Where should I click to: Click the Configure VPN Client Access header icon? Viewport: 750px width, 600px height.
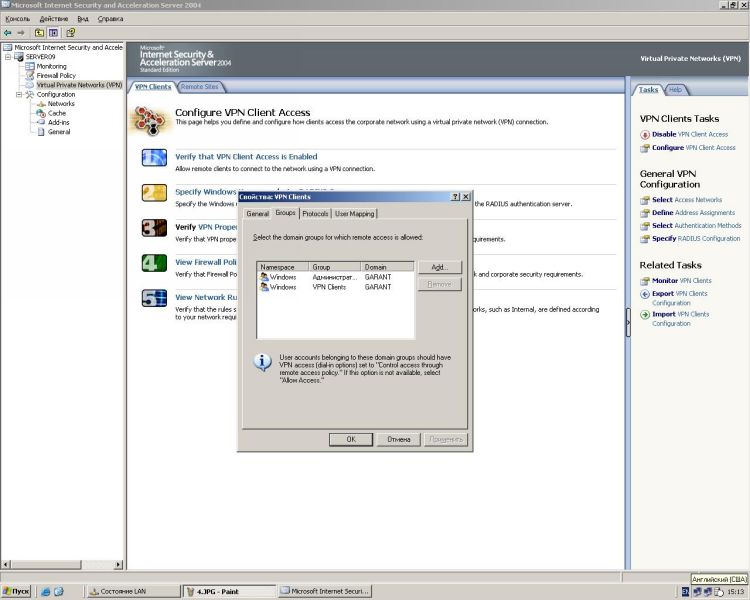(x=150, y=120)
